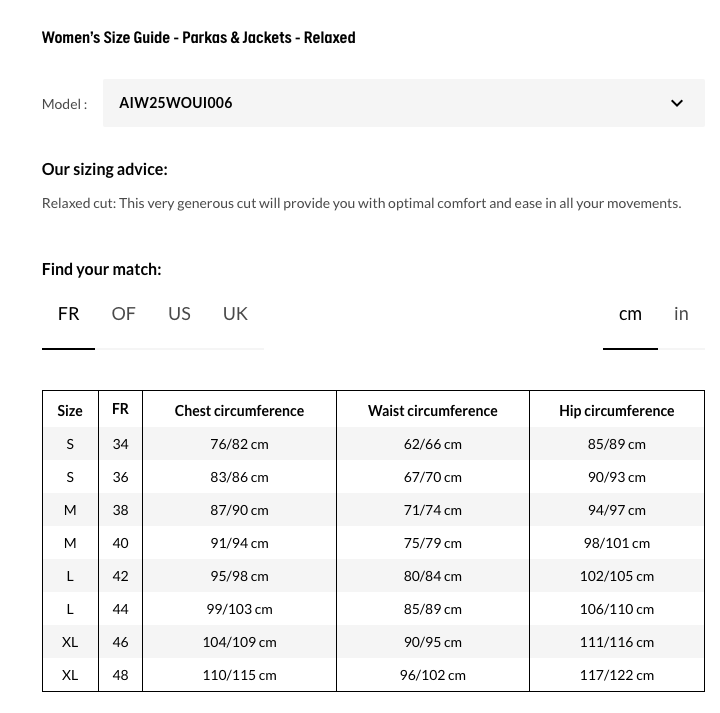Switch to the OF sizing tab

(123, 314)
